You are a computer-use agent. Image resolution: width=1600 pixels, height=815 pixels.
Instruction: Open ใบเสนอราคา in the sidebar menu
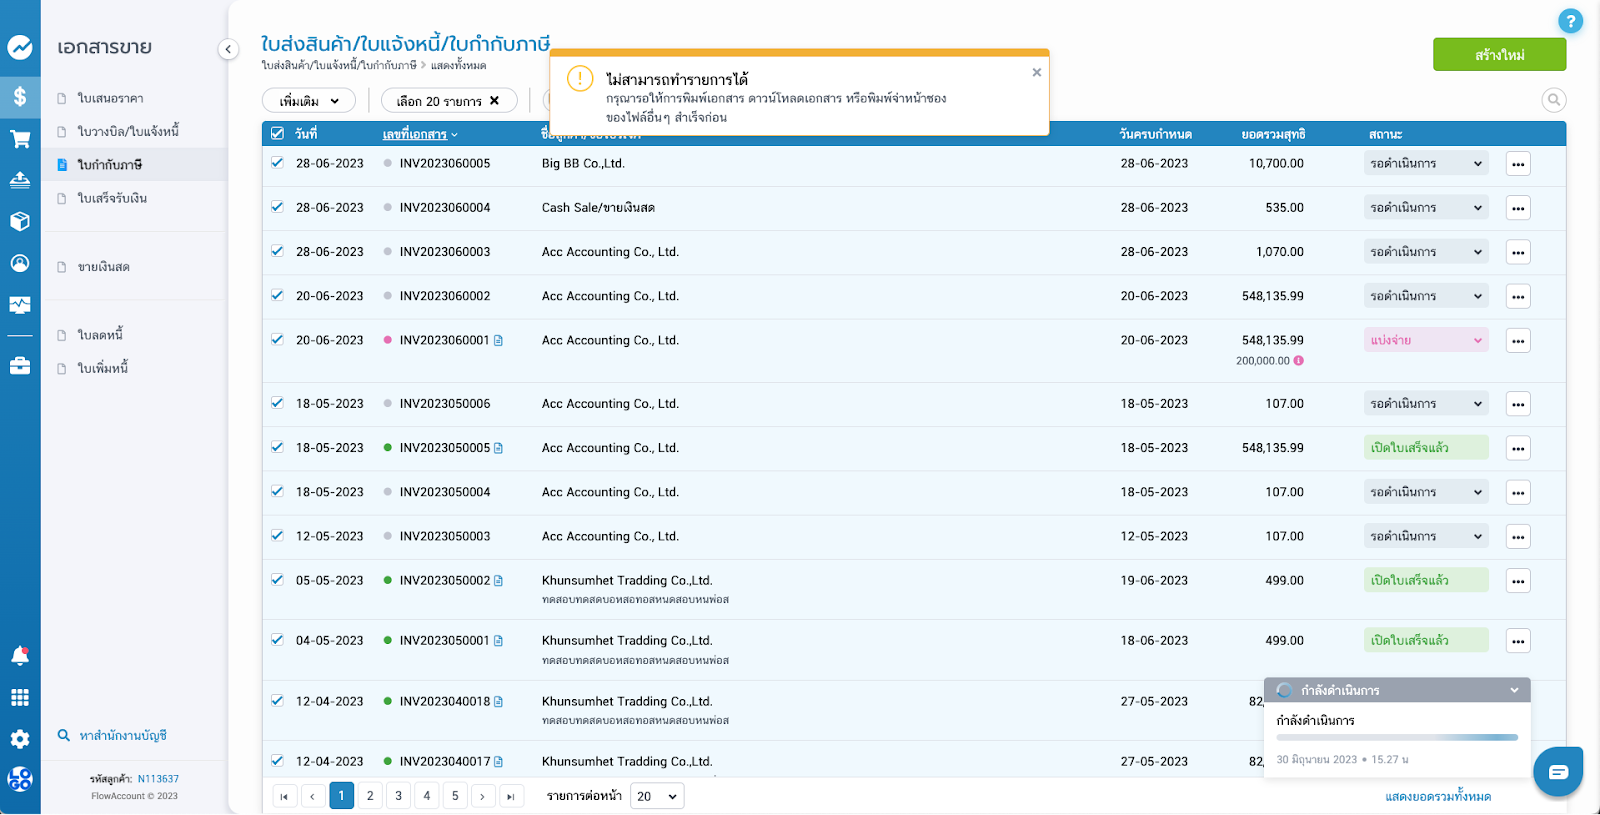pyautogui.click(x=111, y=98)
